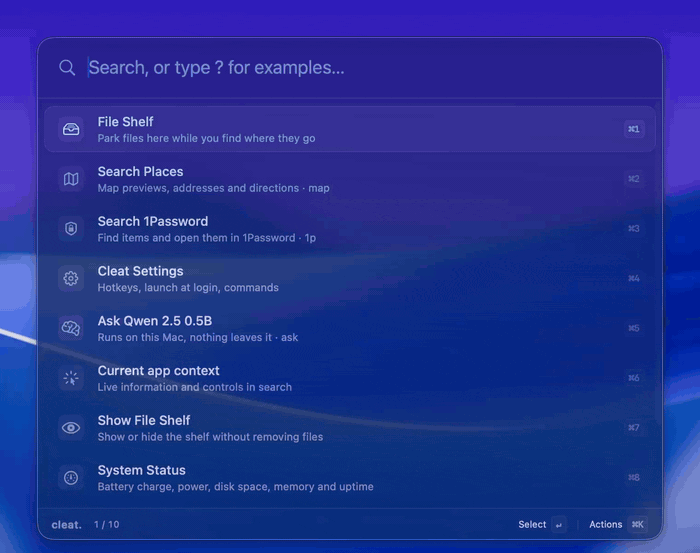Click the Search Places map icon
The width and height of the screenshot is (700, 553).
[x=71, y=179]
